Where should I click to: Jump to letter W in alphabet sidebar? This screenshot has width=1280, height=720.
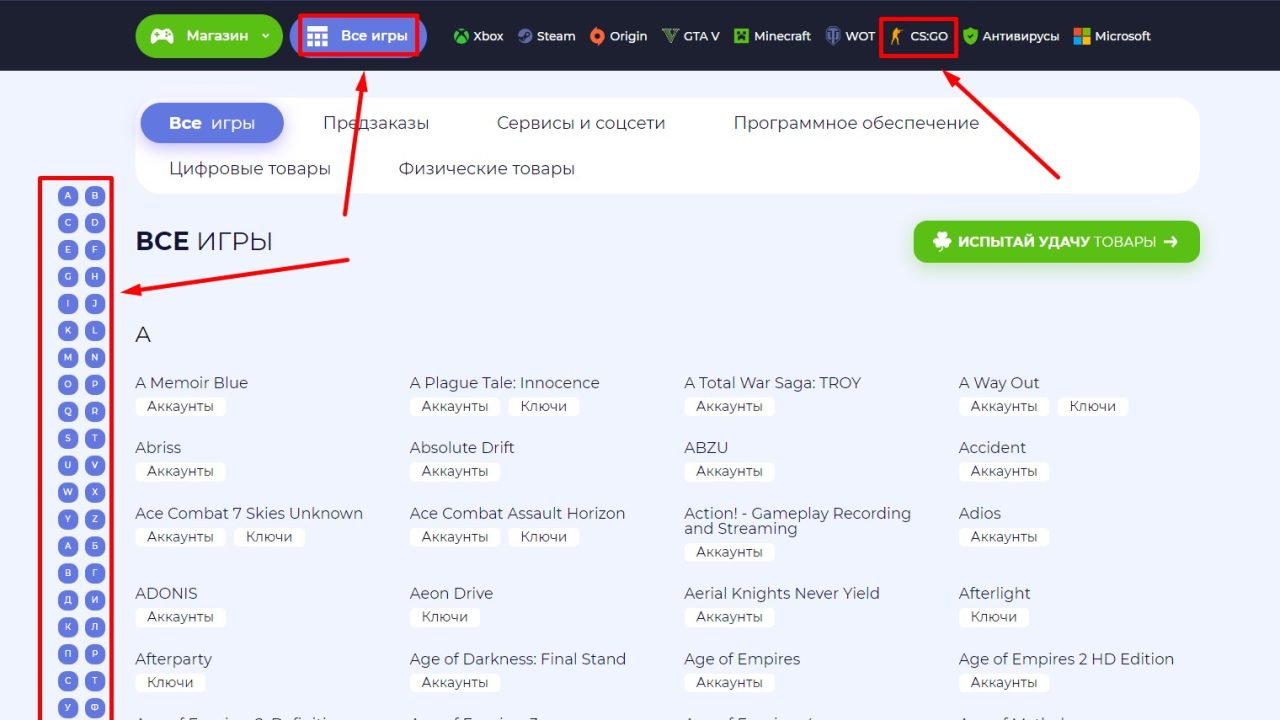coord(68,492)
